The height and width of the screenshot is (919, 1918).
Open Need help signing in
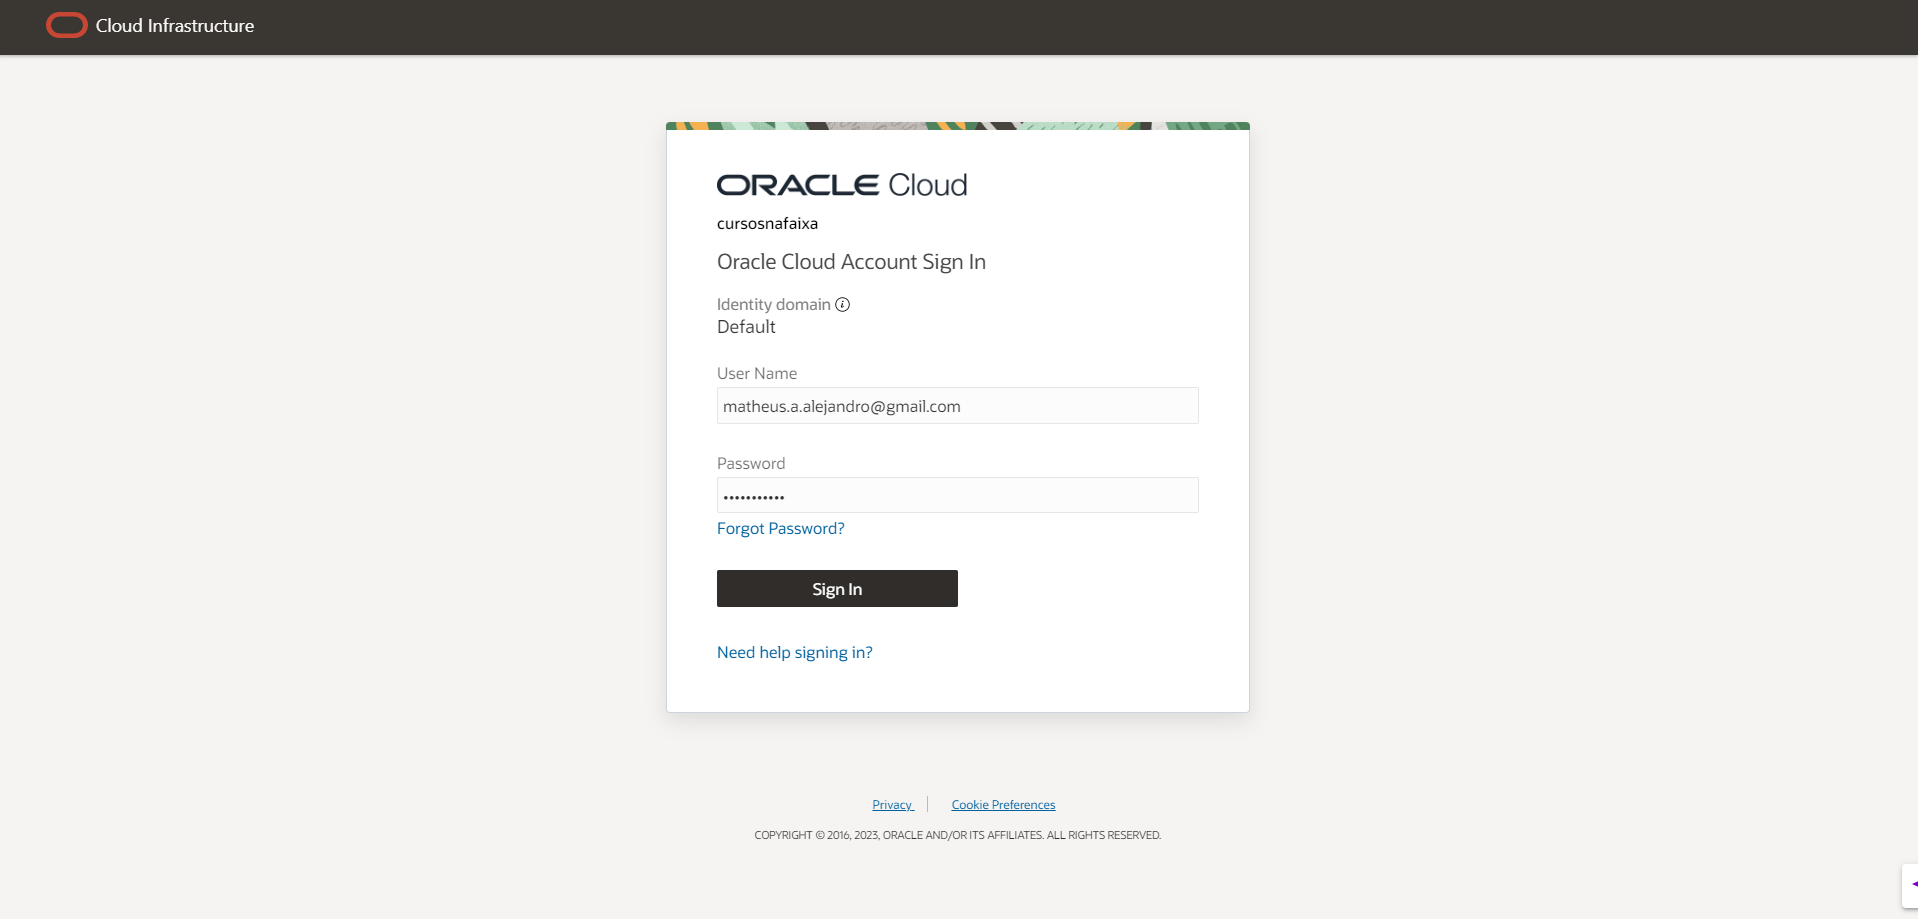pyautogui.click(x=794, y=652)
